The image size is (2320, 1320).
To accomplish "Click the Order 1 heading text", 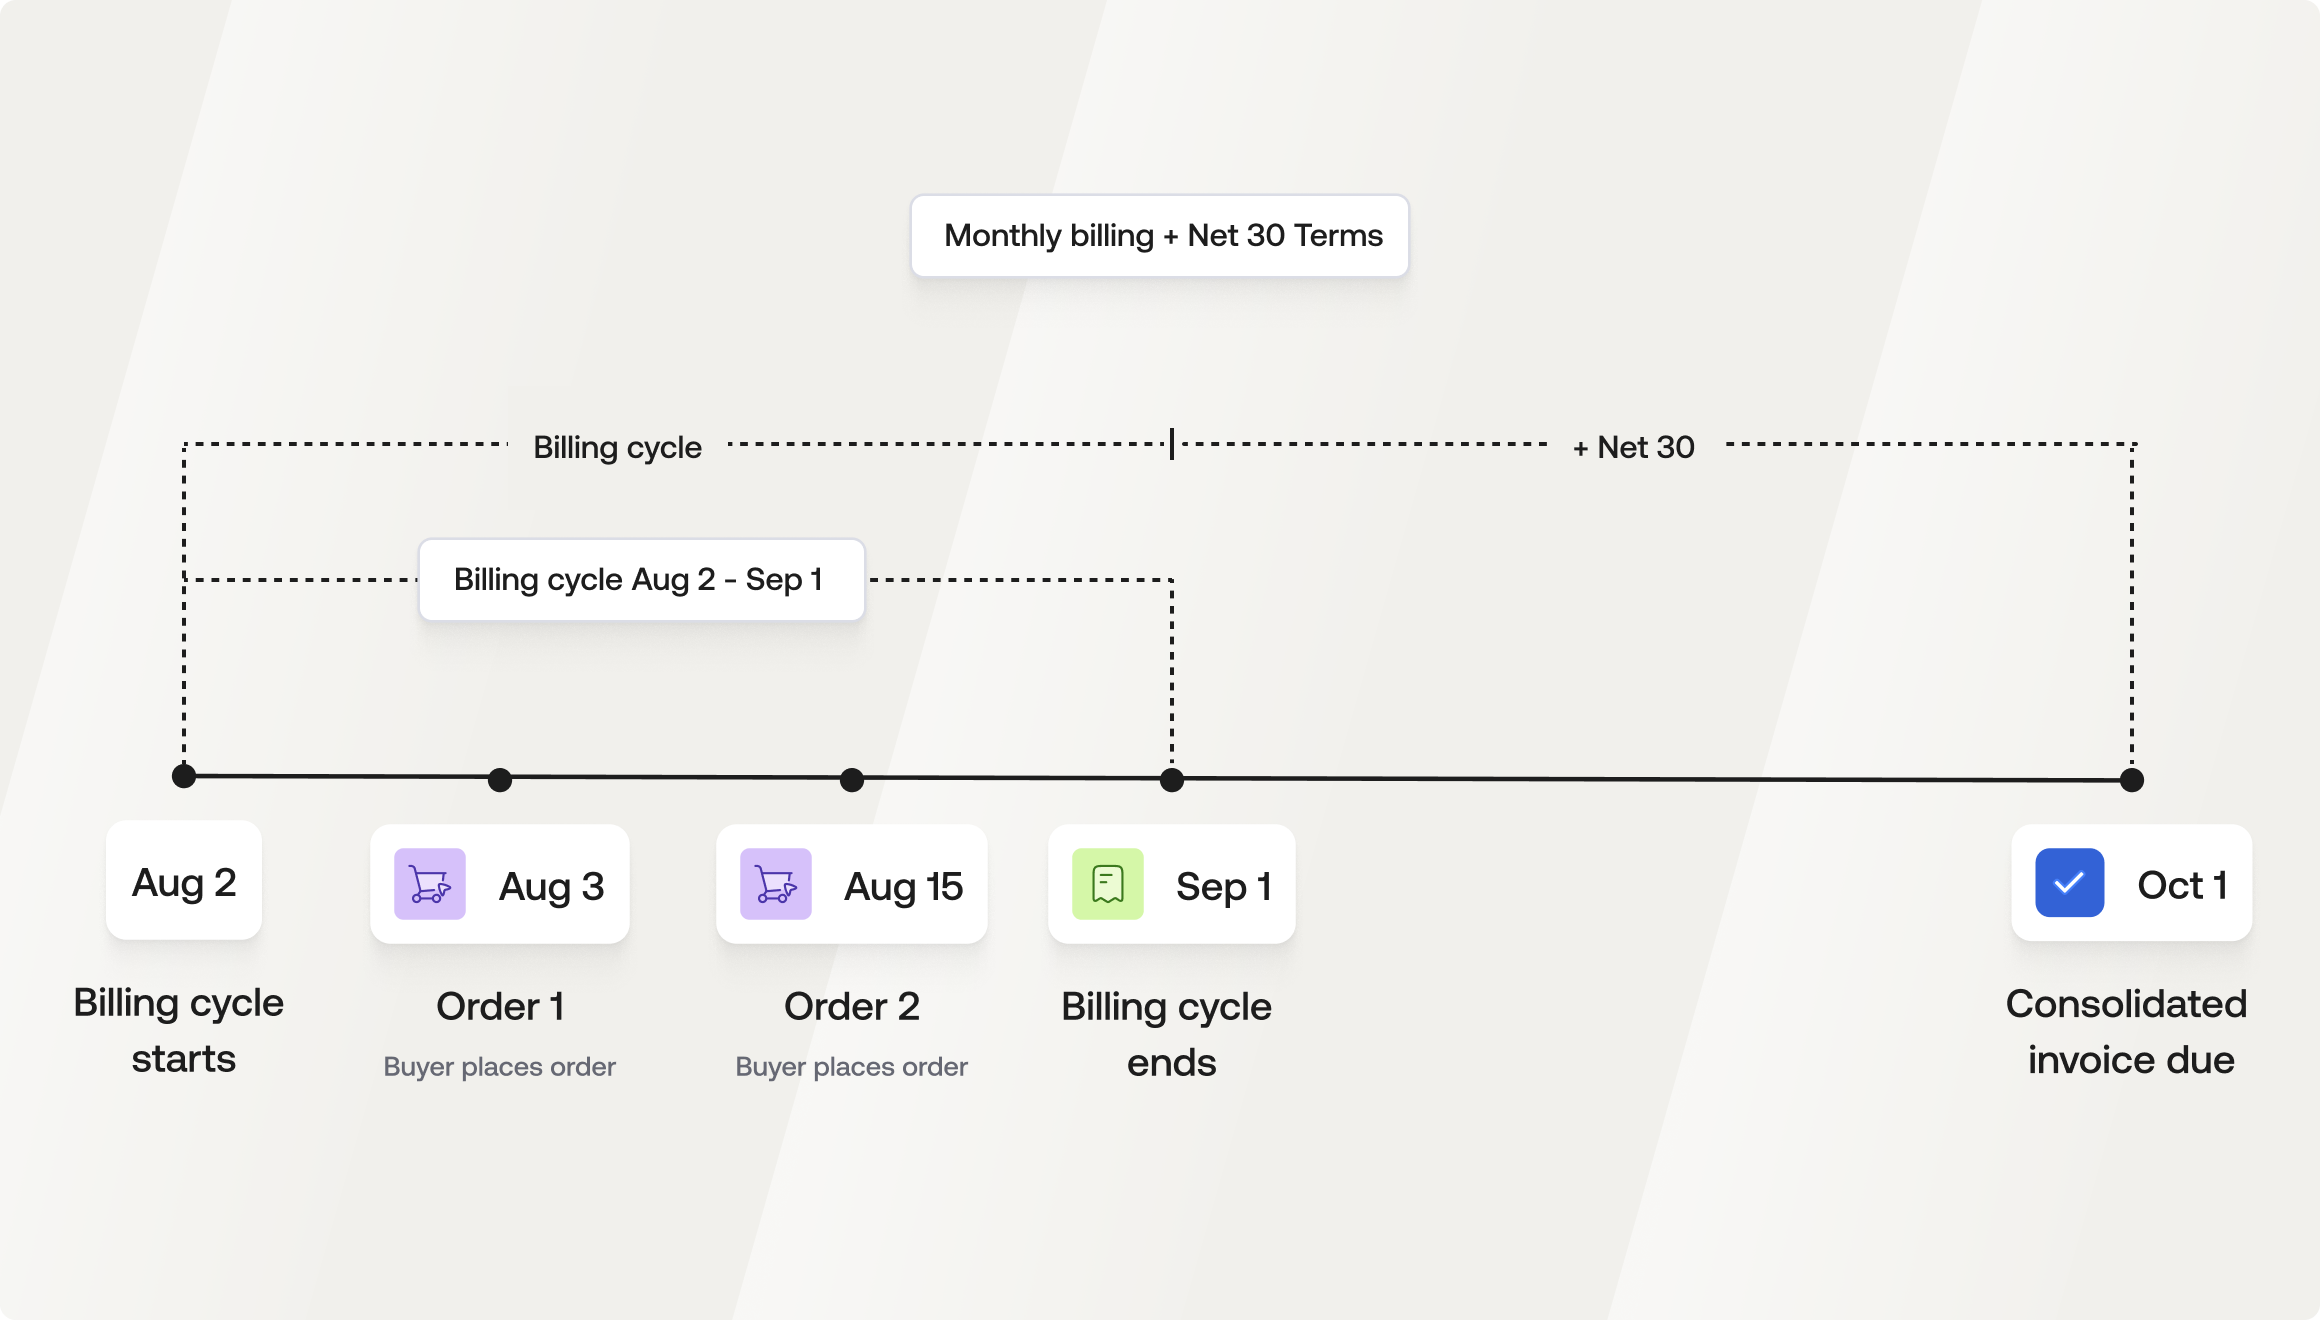I will pos(500,1006).
